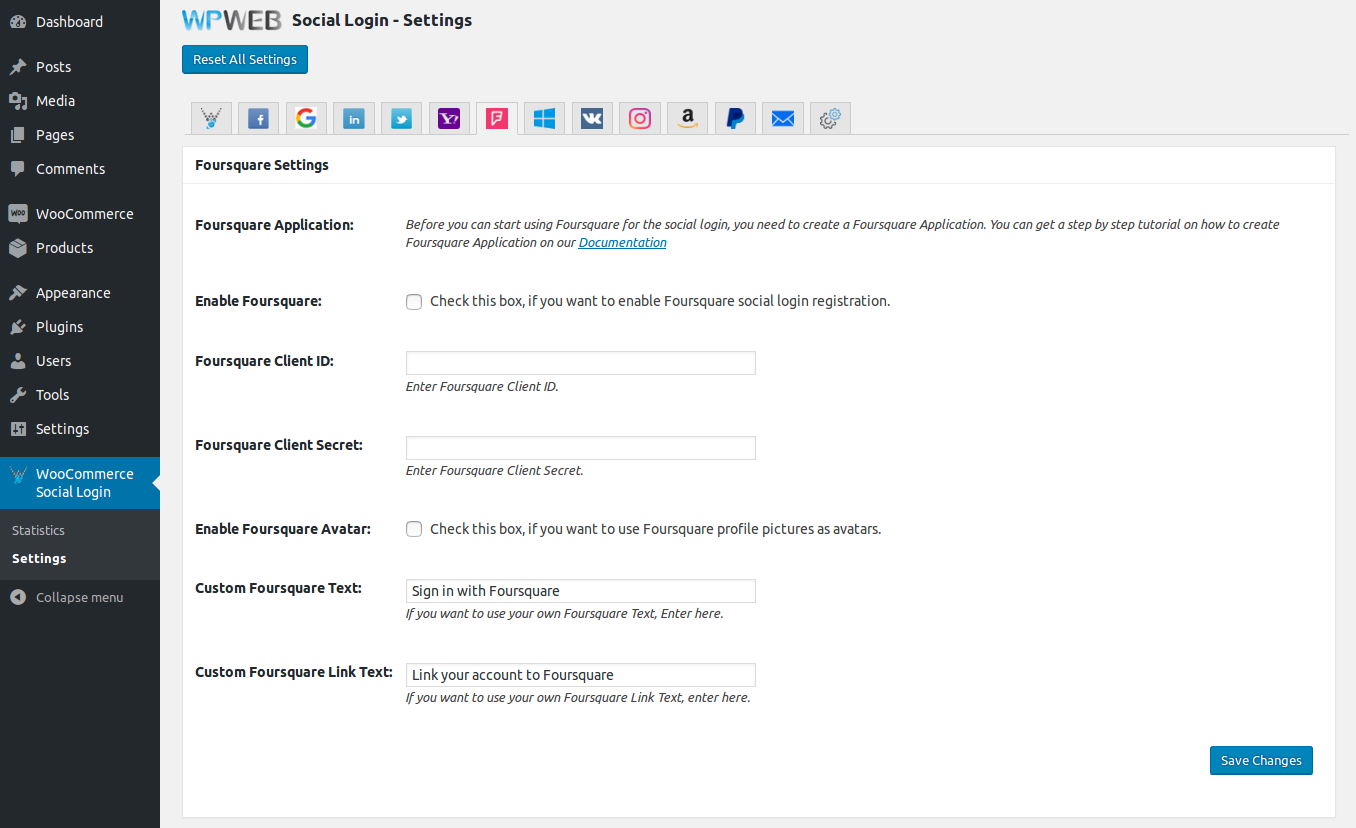The image size is (1356, 828).
Task: Select the Instagram tab icon
Action: (x=640, y=119)
